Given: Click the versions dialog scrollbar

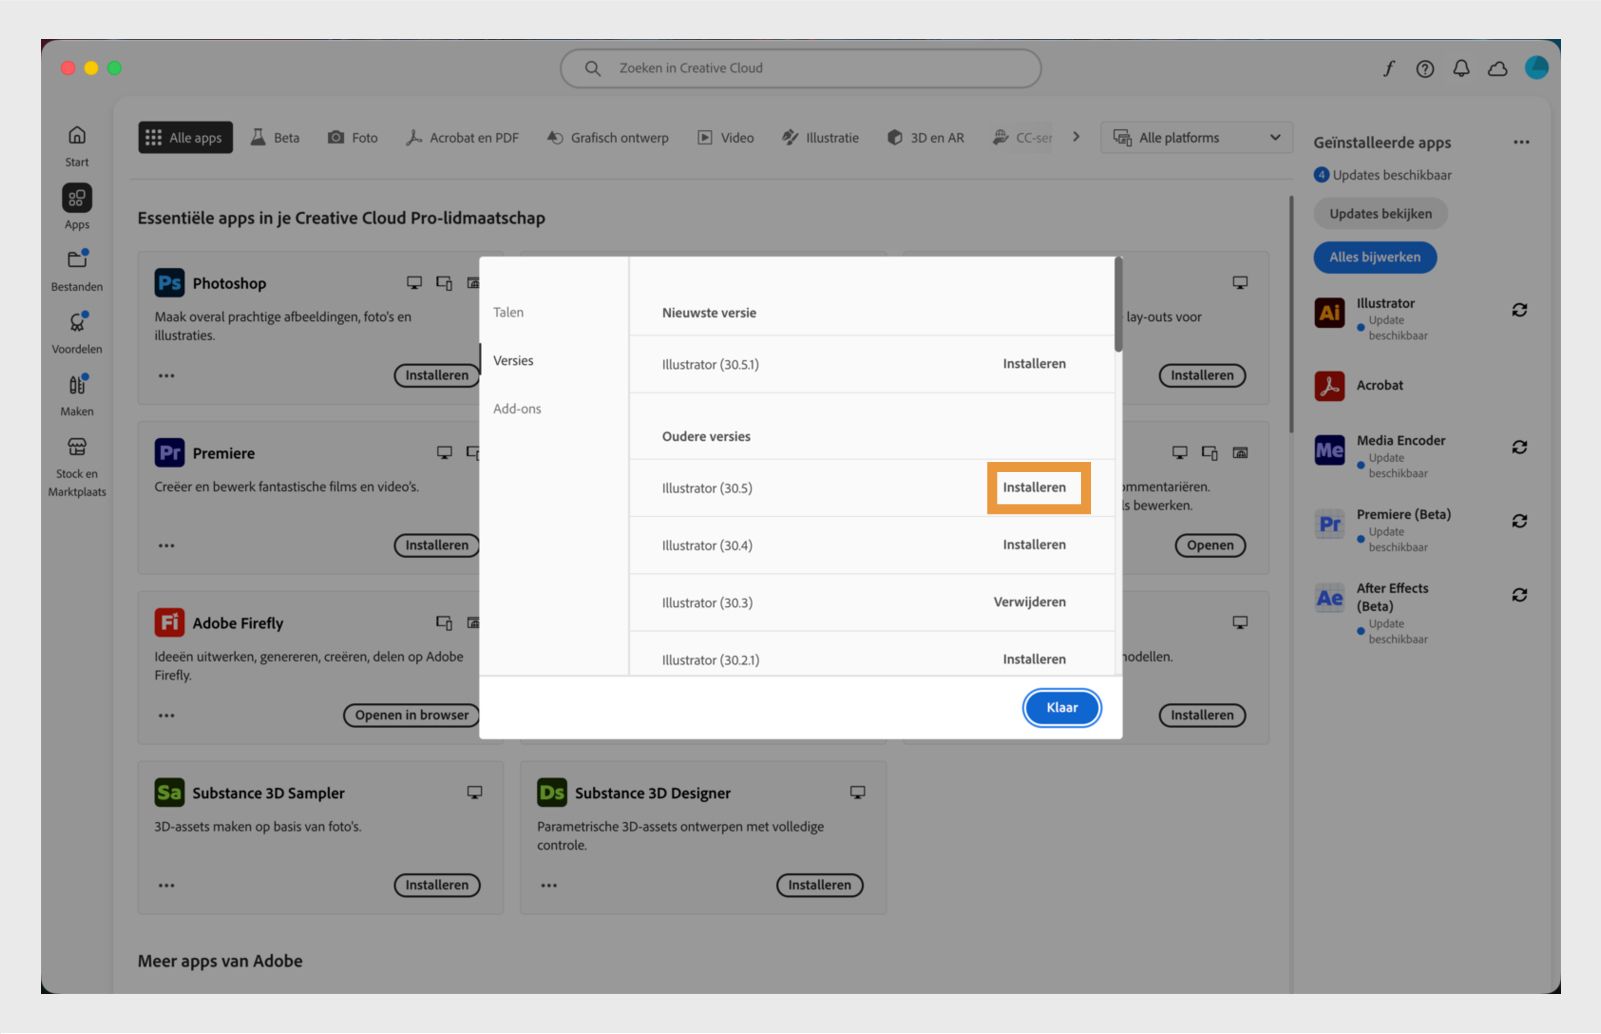Looking at the screenshot, I should click(1118, 305).
